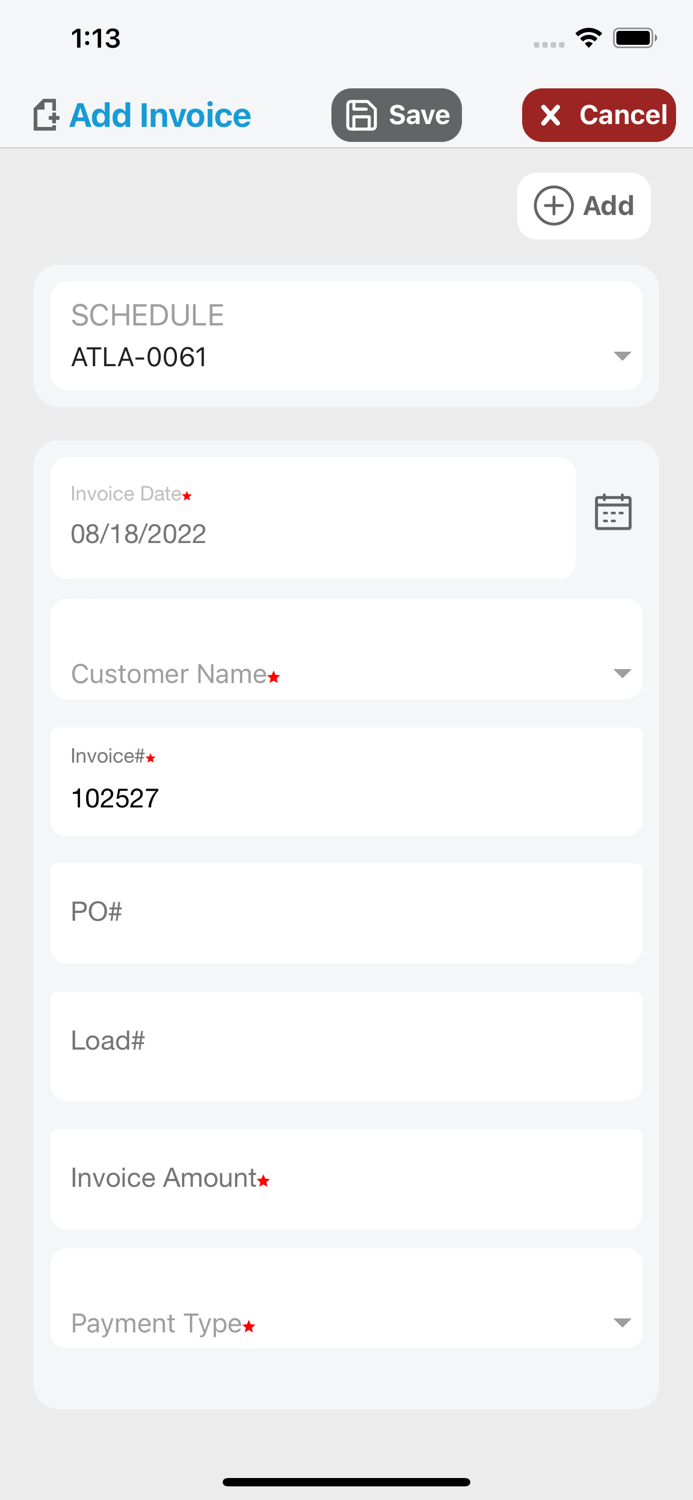Tap the Load# input field
Viewport: 693px width, 1500px height.
click(346, 1045)
